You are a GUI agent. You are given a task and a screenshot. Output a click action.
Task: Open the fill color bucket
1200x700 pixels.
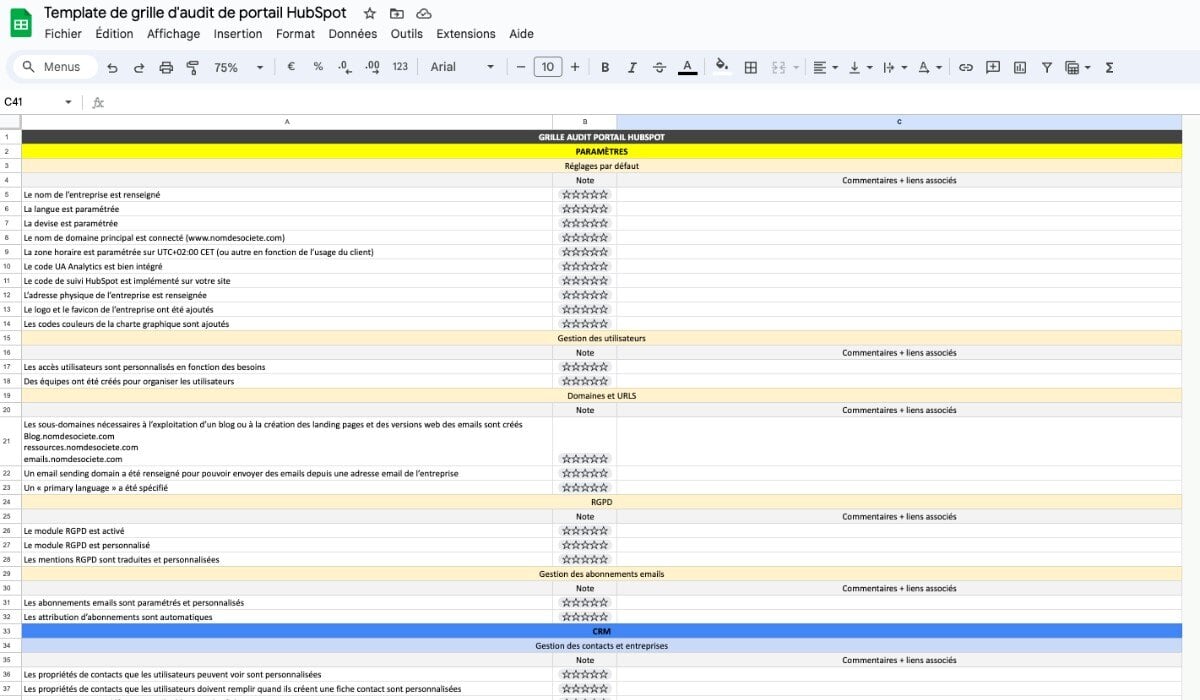click(x=722, y=67)
